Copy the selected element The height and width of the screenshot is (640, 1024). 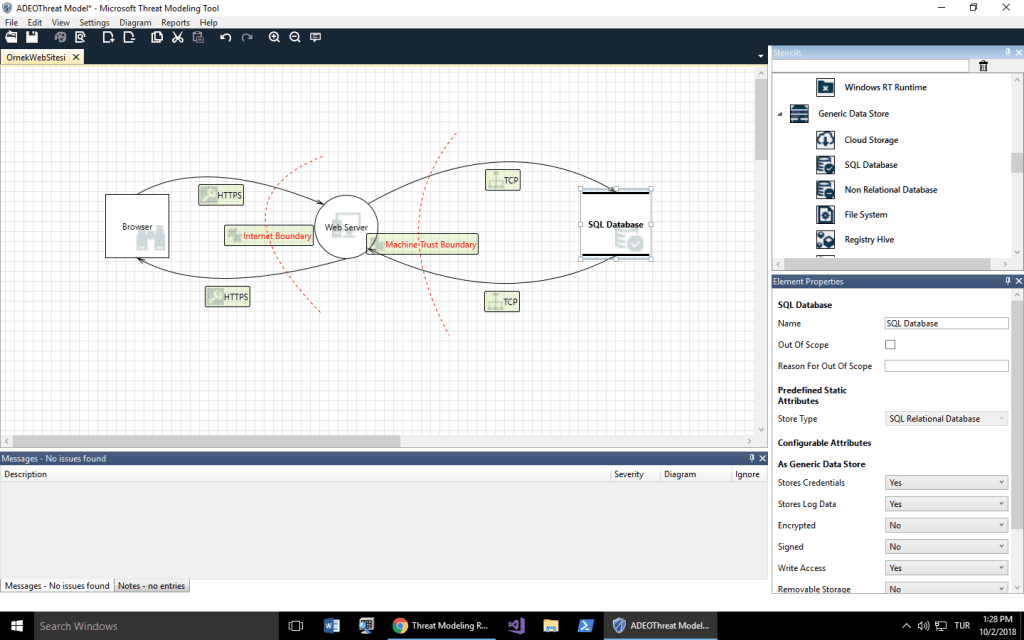(x=157, y=37)
